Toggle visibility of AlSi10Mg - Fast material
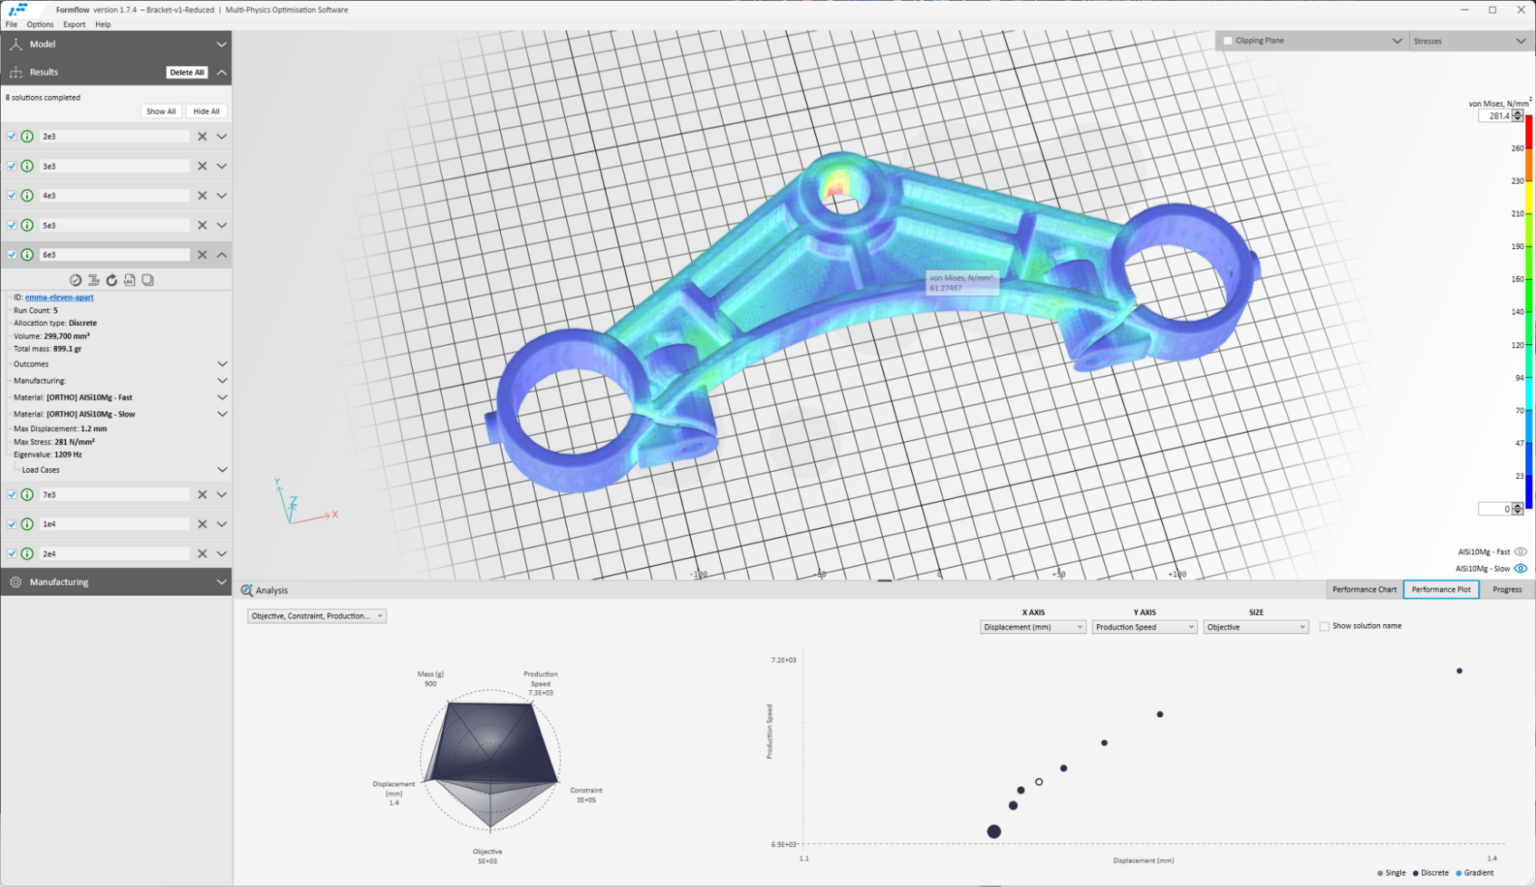The height and width of the screenshot is (887, 1536). pyautogui.click(x=1521, y=551)
